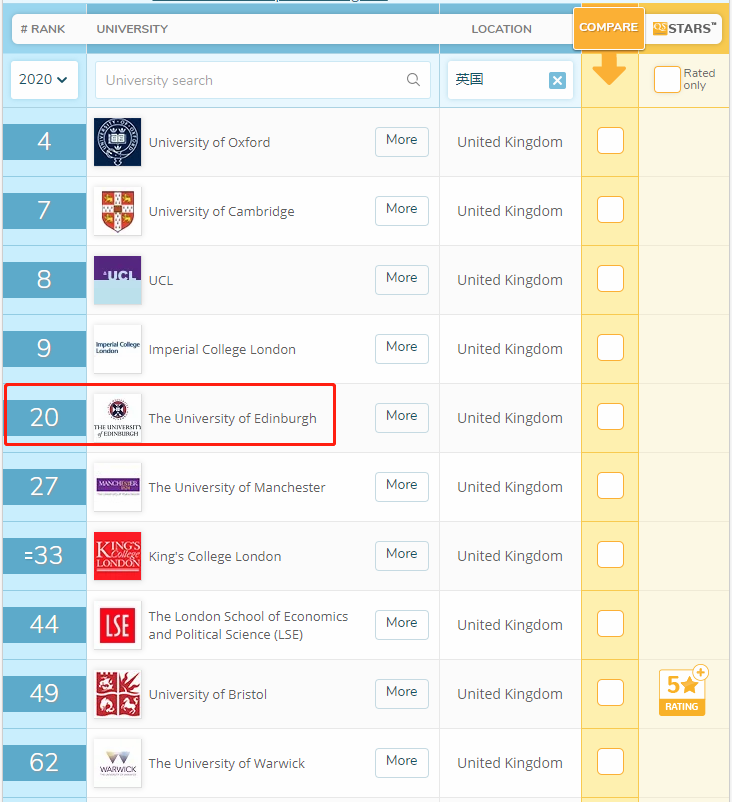
Task: Tick compare checkbox for University of Manchester
Action: [x=610, y=486]
